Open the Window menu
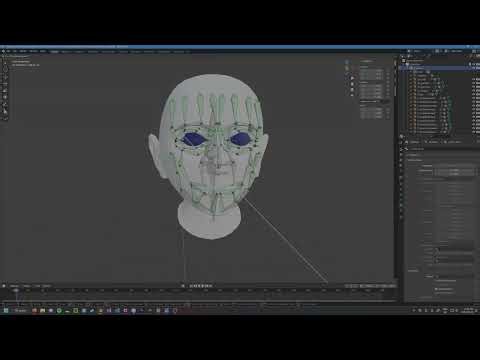The height and width of the screenshot is (360, 480). point(34,51)
